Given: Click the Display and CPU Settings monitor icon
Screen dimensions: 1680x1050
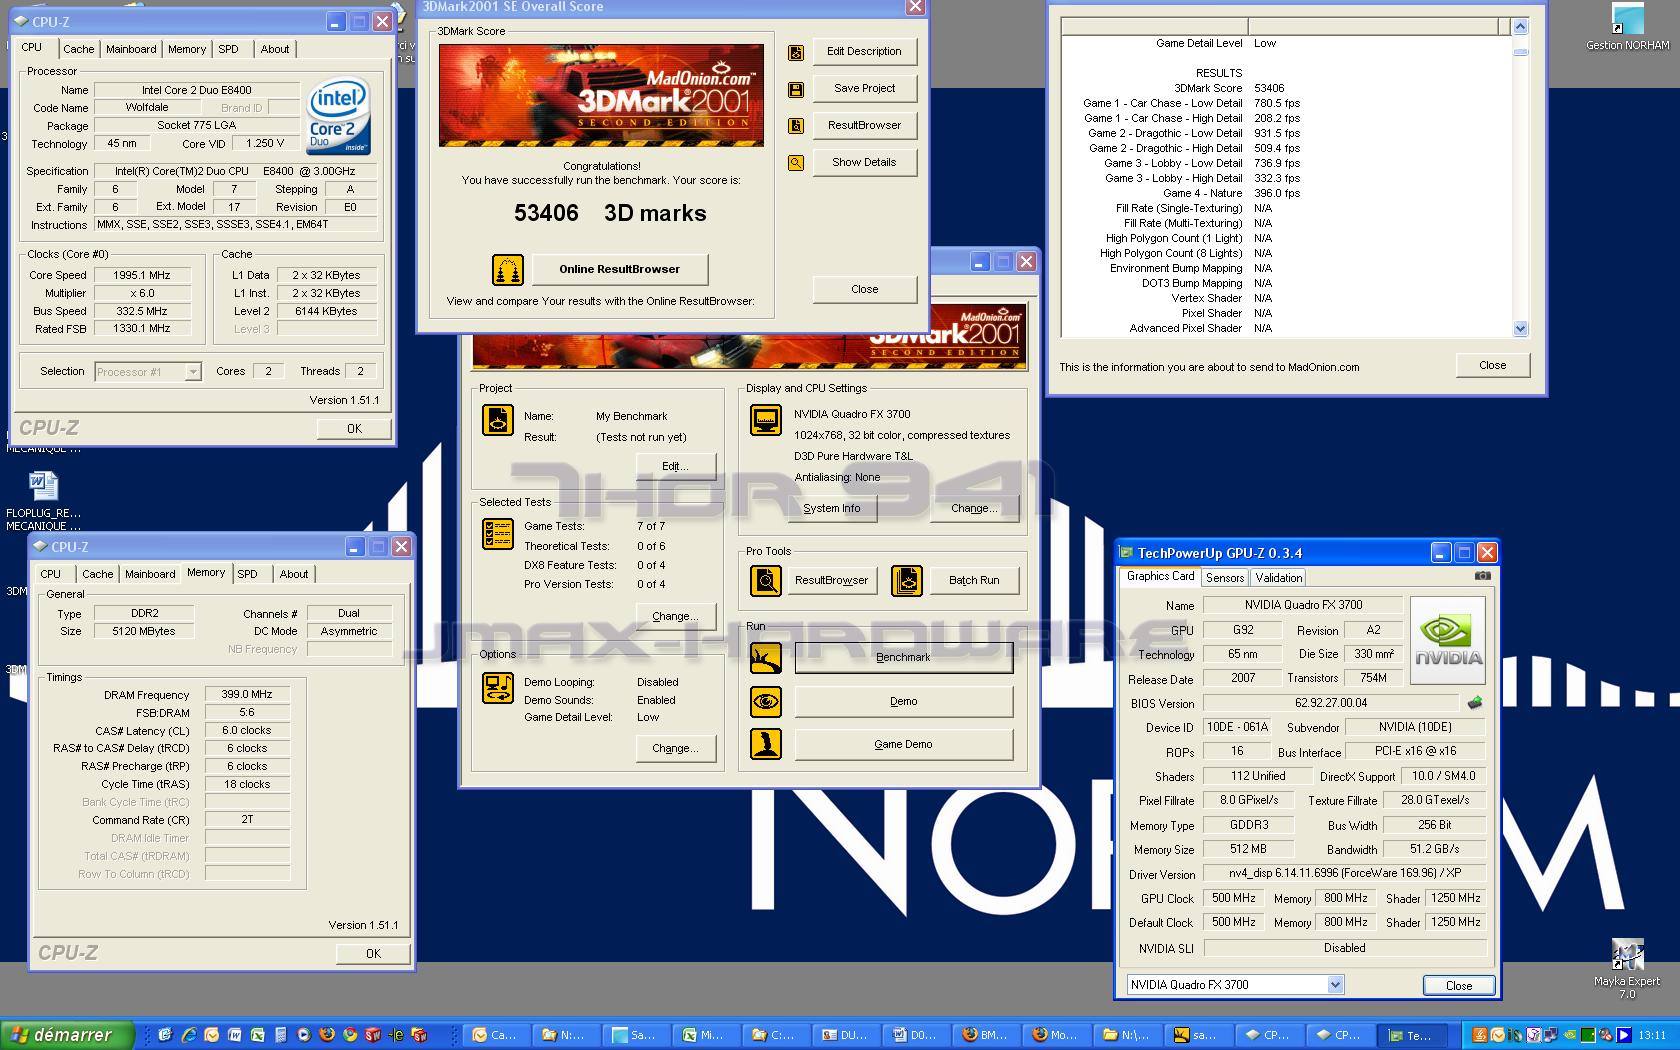Looking at the screenshot, I should 766,420.
